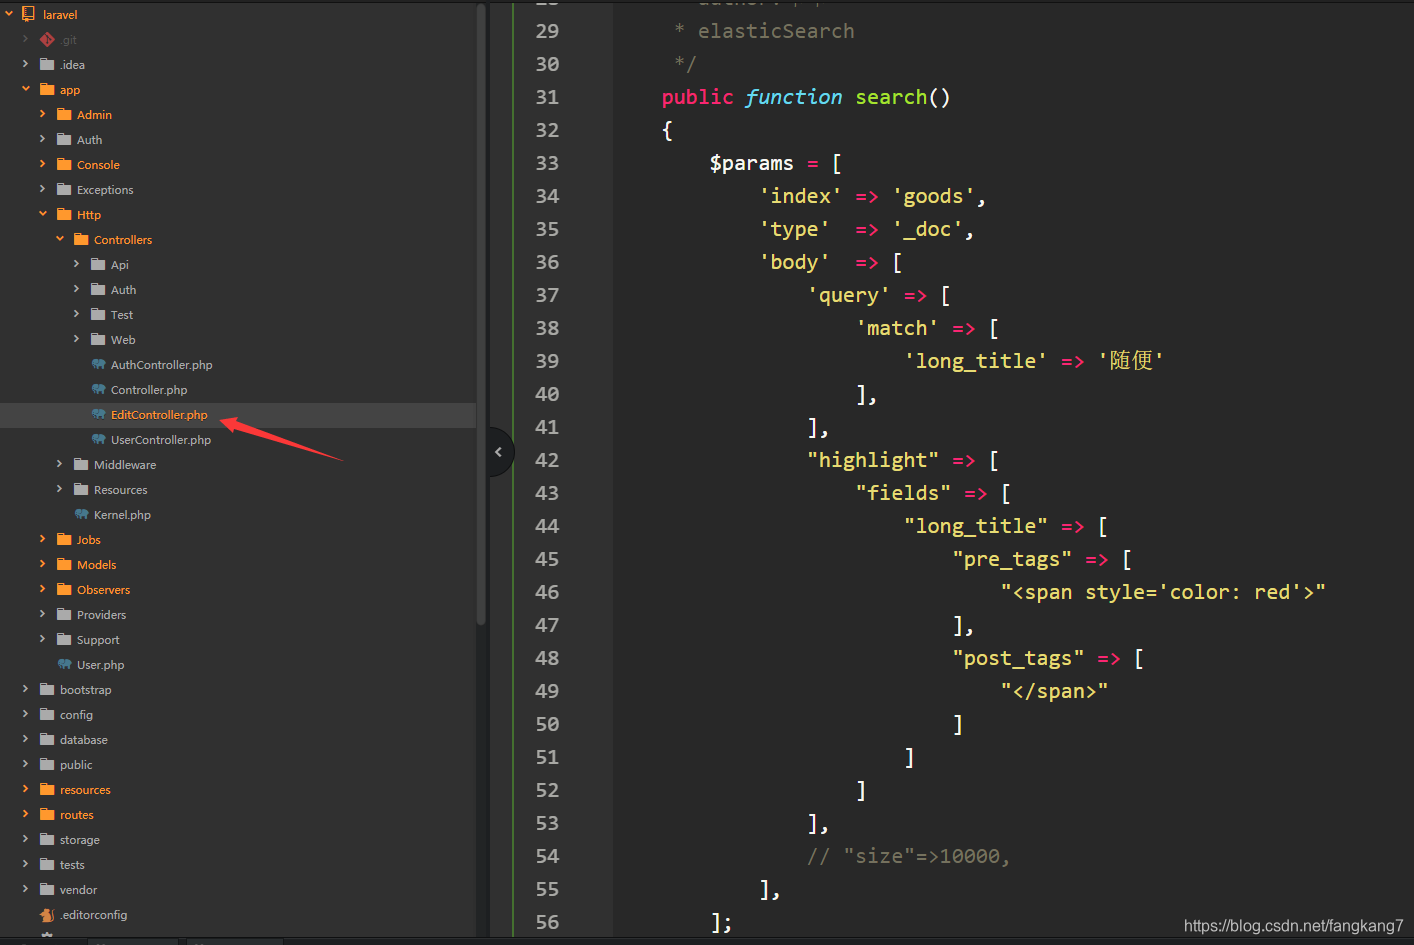
Task: Click the 'search' function name
Action: point(891,97)
